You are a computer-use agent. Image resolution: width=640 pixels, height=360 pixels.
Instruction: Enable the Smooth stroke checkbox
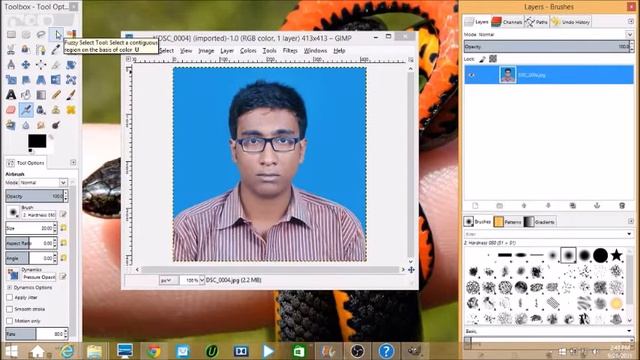click(9, 309)
